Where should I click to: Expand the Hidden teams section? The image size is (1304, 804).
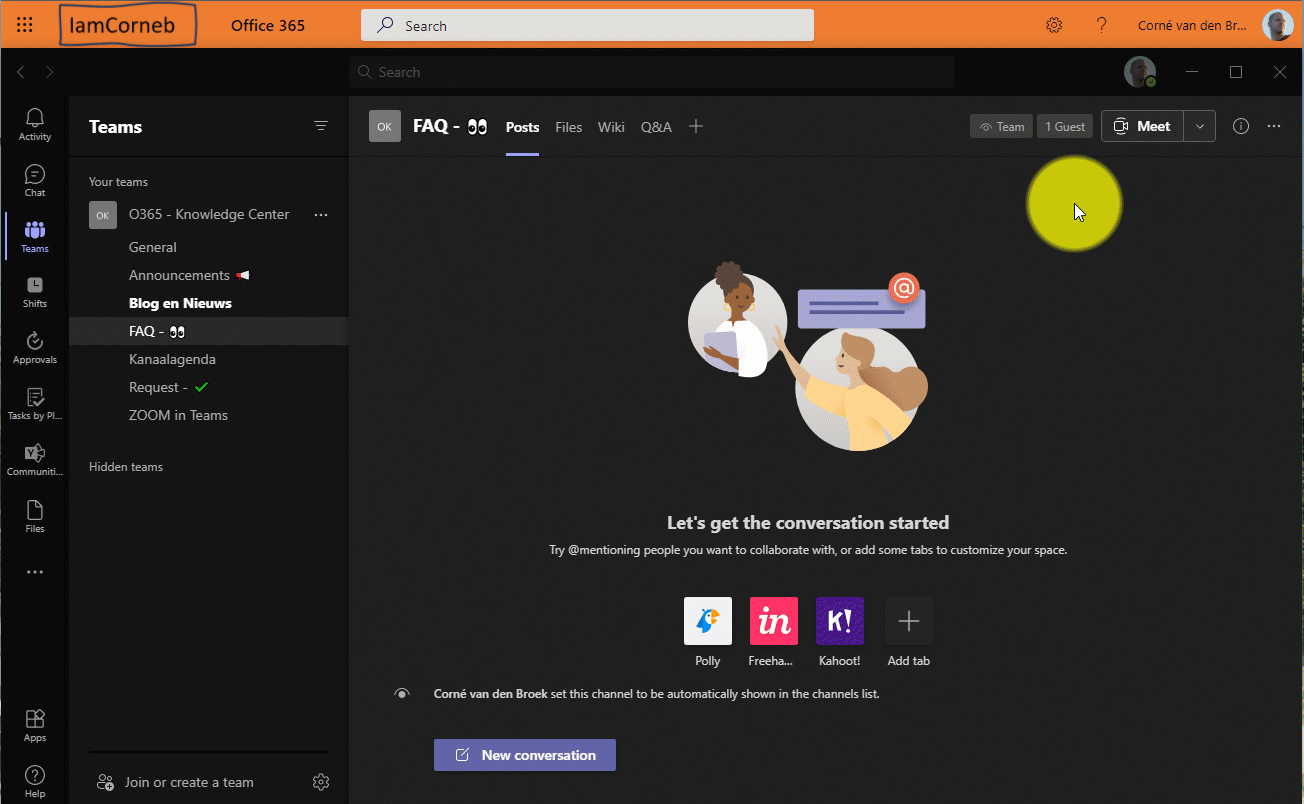click(x=126, y=467)
